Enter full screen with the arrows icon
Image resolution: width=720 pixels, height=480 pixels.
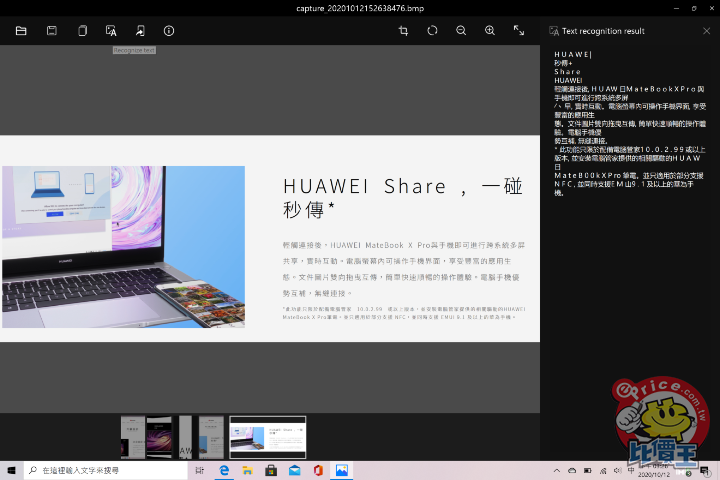[519, 31]
